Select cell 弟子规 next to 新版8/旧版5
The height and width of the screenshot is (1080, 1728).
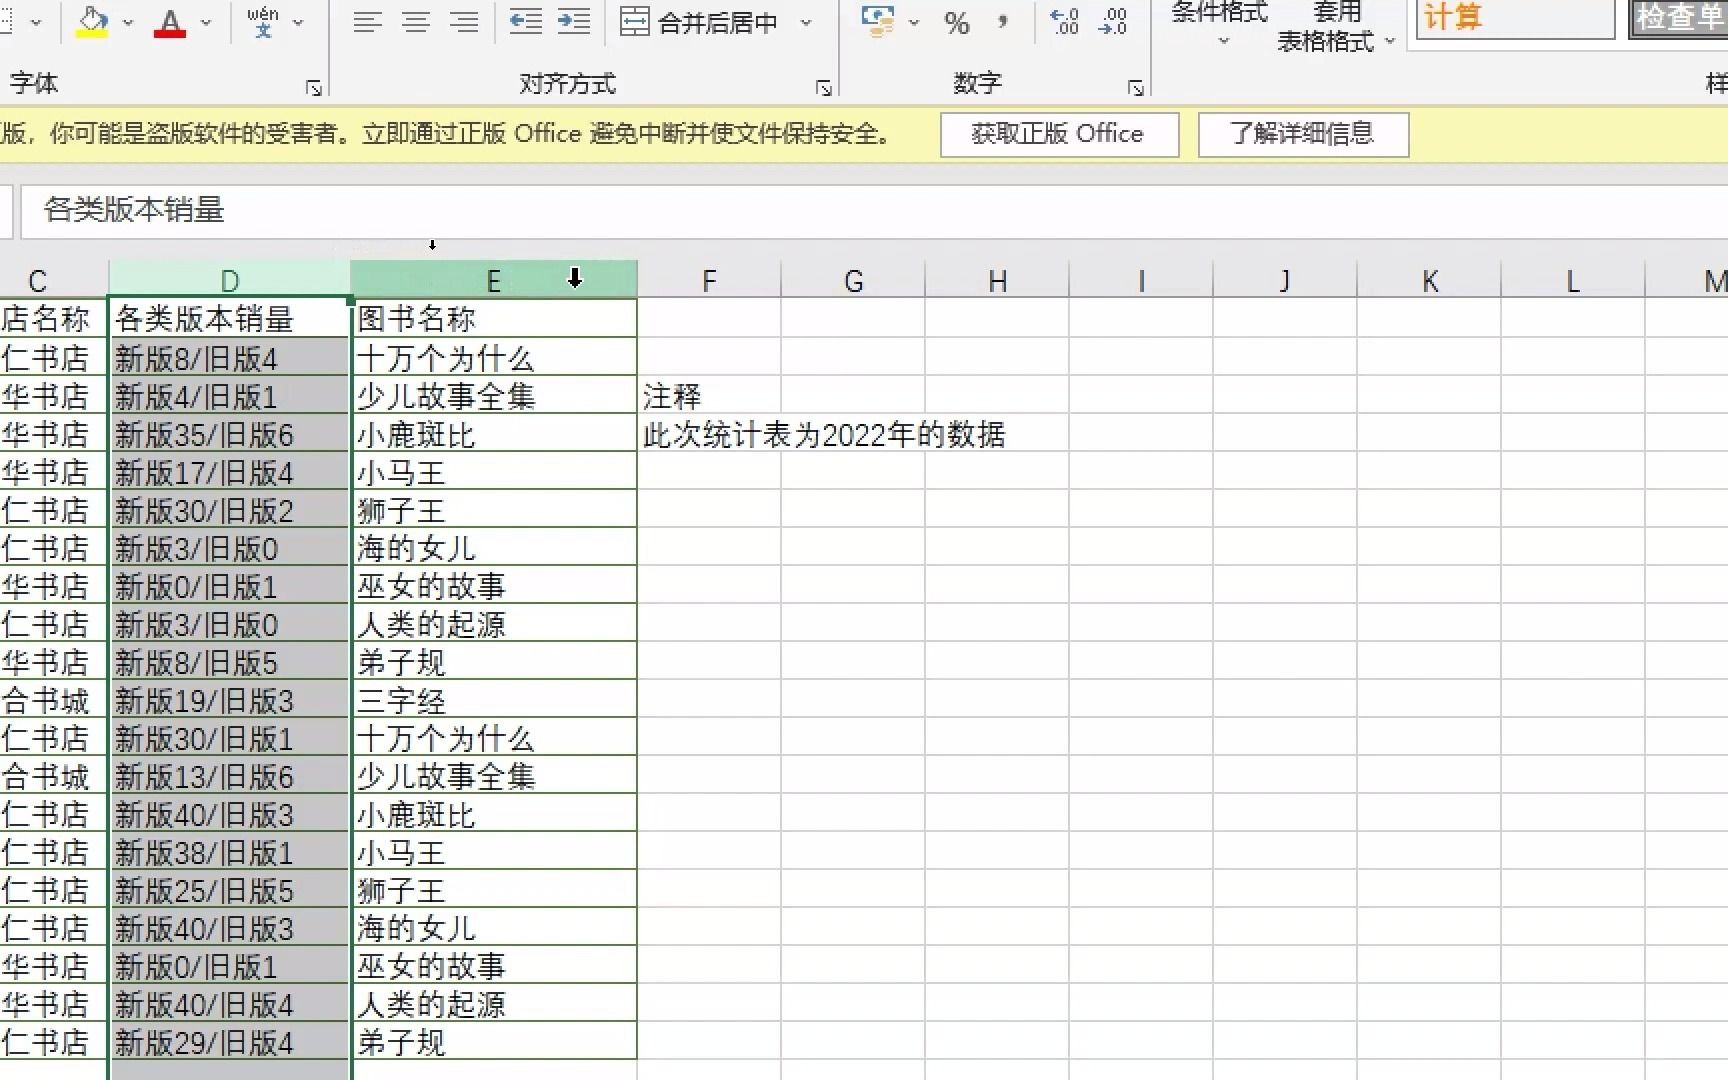click(x=494, y=662)
